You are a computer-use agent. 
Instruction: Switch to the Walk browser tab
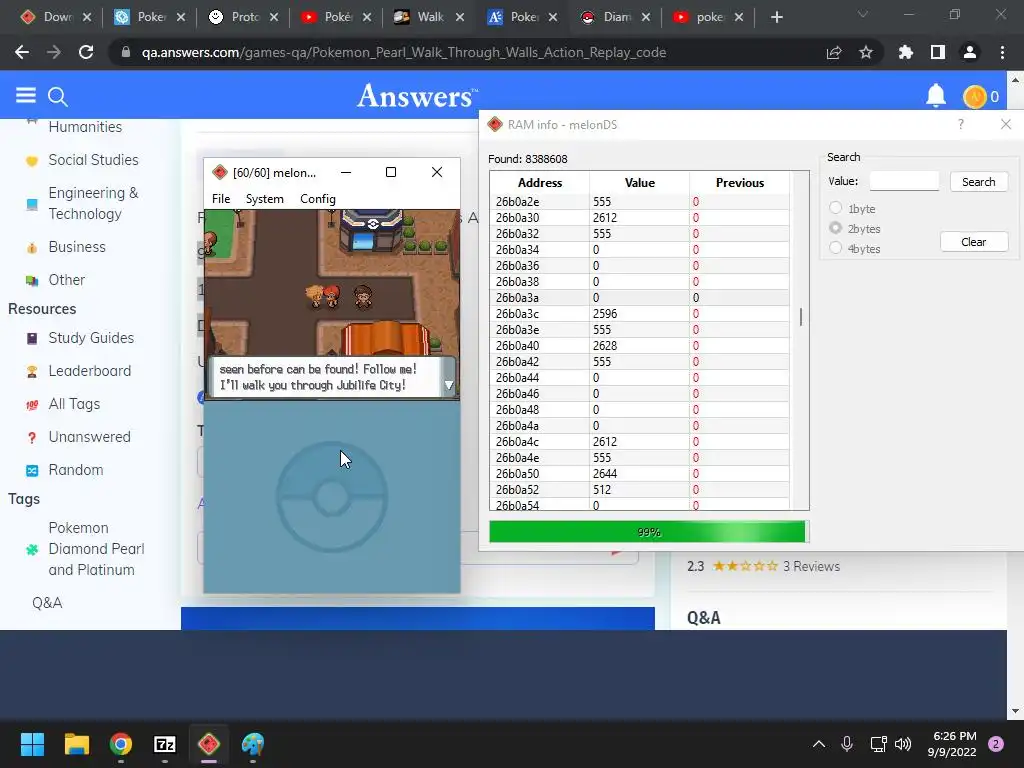tap(428, 17)
